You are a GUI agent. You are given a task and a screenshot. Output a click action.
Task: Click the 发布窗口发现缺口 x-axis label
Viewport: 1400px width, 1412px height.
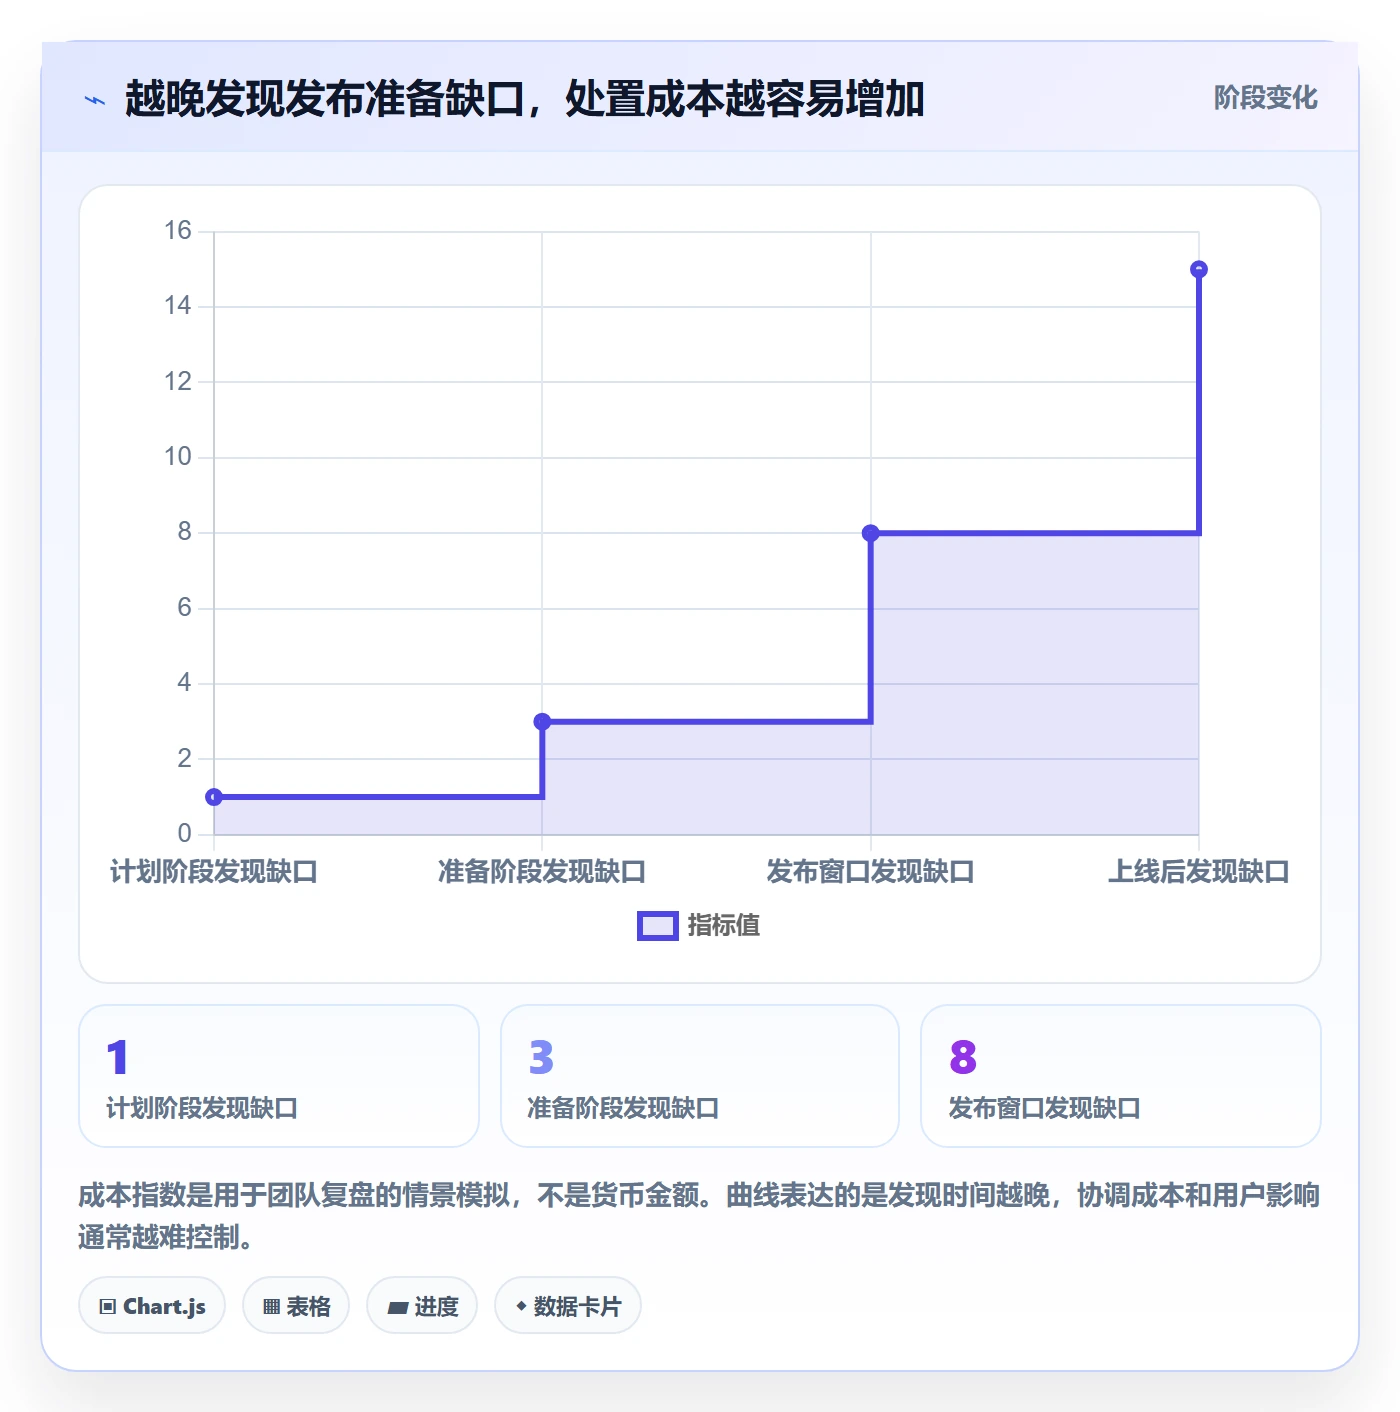[871, 872]
